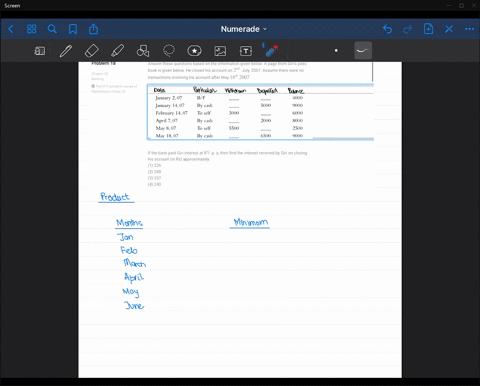Select the Text box tool
The height and width of the screenshot is (386, 480).
(246, 51)
